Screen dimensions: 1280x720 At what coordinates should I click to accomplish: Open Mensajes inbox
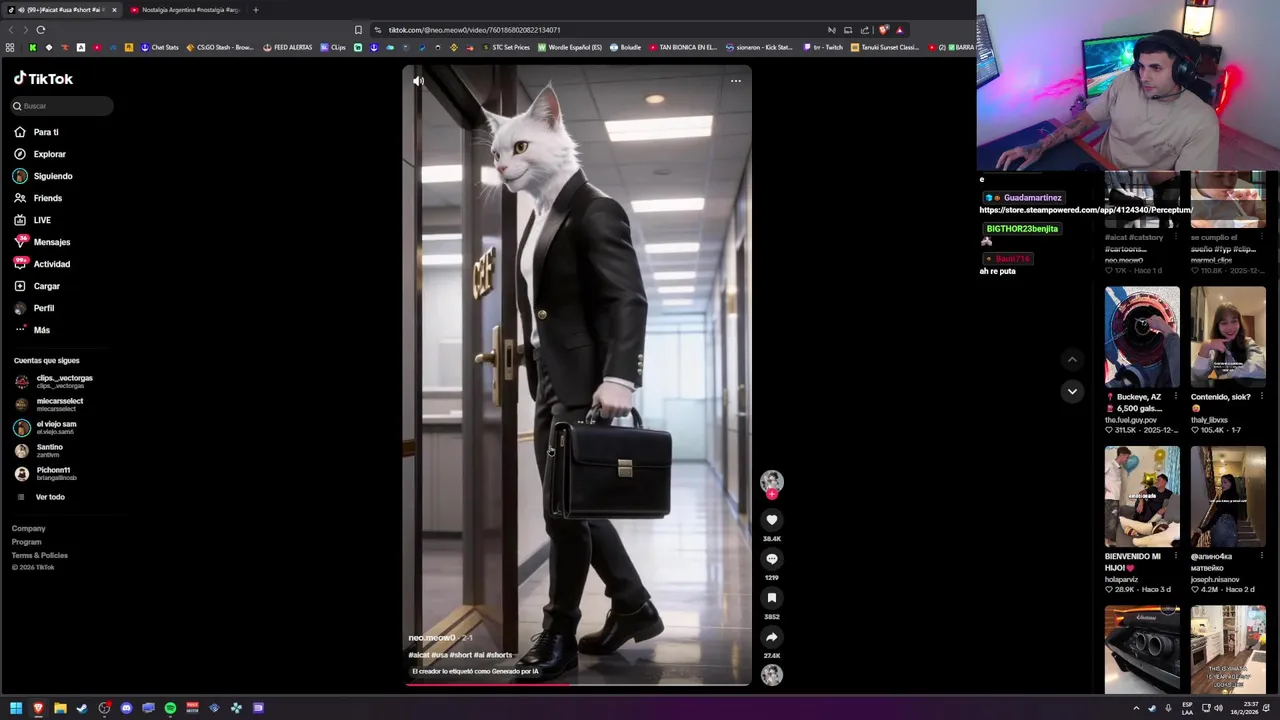(x=42, y=242)
